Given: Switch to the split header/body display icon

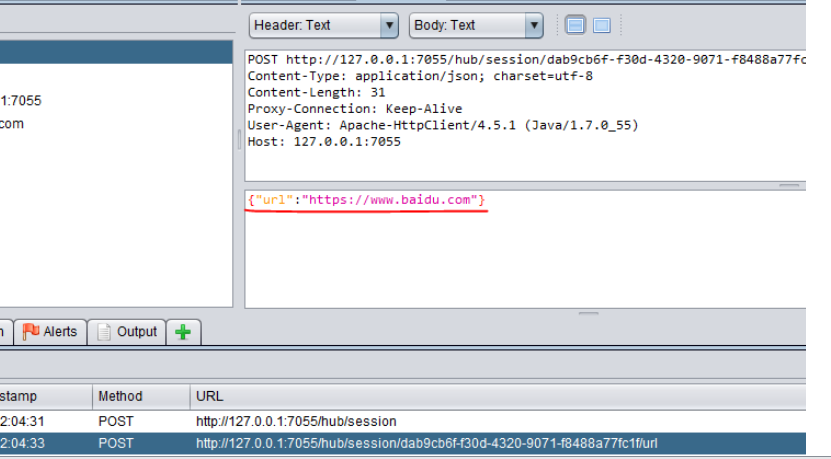Looking at the screenshot, I should (602, 26).
